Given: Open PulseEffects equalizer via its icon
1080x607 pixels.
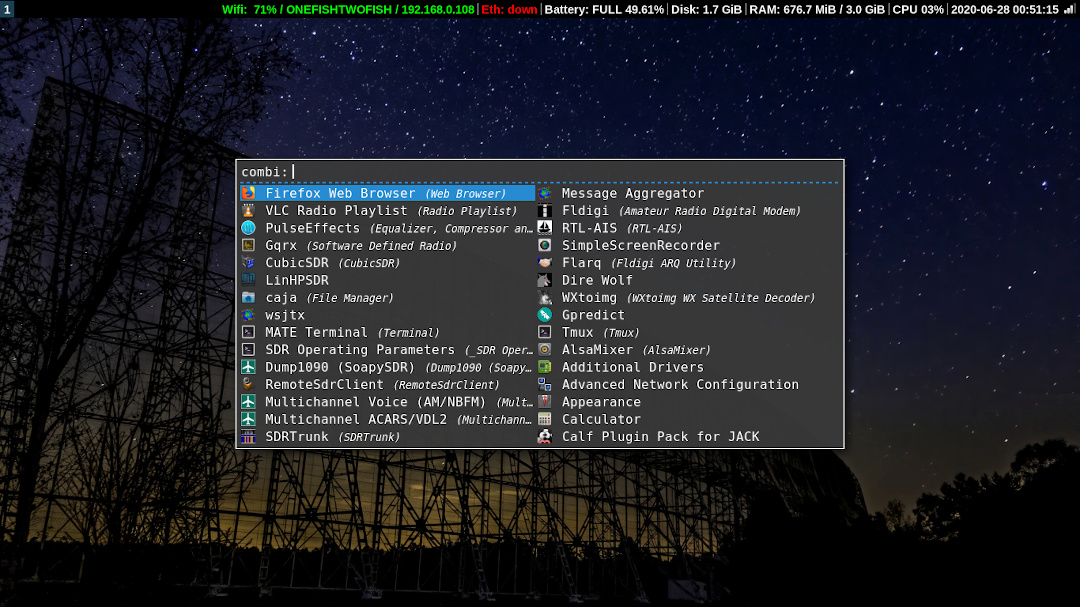Looking at the screenshot, I should click(x=248, y=227).
